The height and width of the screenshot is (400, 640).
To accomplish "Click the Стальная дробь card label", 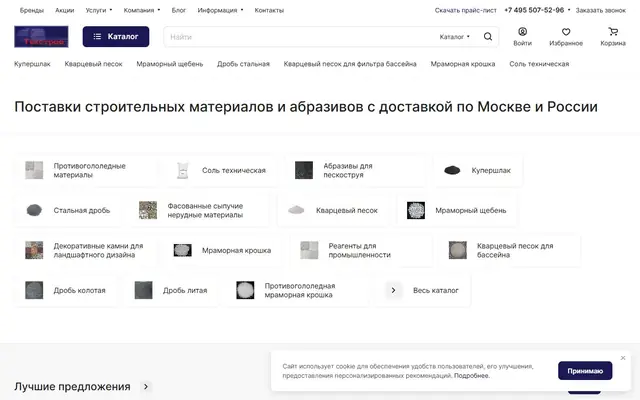I will click(x=82, y=210).
